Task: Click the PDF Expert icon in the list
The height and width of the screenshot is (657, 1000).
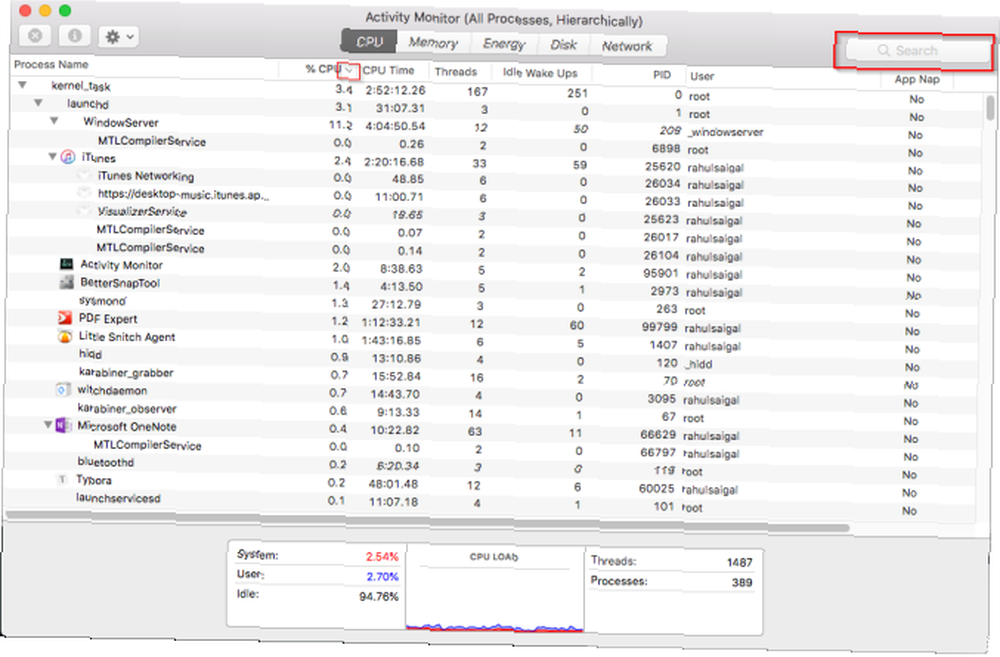Action: click(64, 318)
